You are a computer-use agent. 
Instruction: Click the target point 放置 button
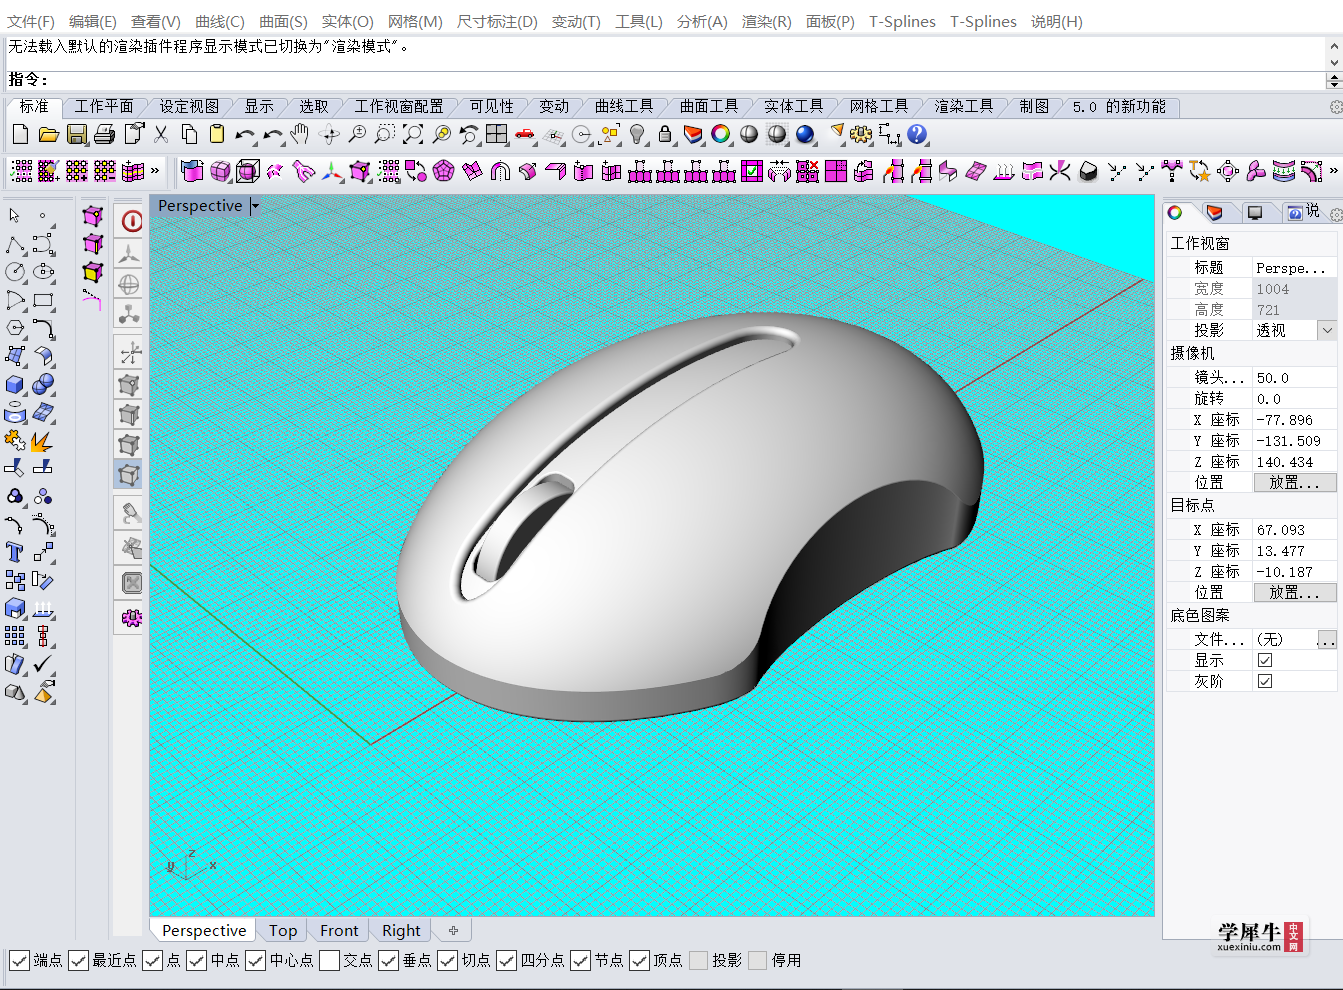click(x=1295, y=592)
